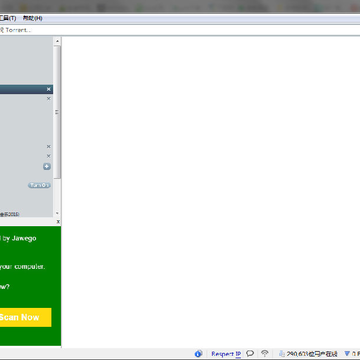Click the Jawego advertisement text
This screenshot has width=360, height=360.
[x=20, y=238]
